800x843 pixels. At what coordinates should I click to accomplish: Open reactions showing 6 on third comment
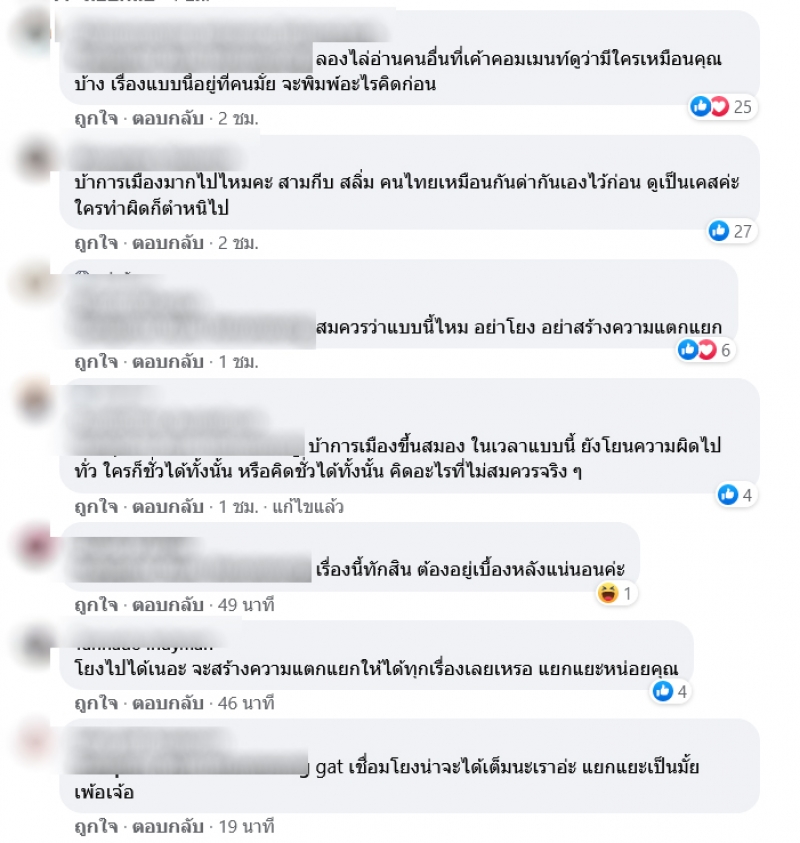(704, 350)
